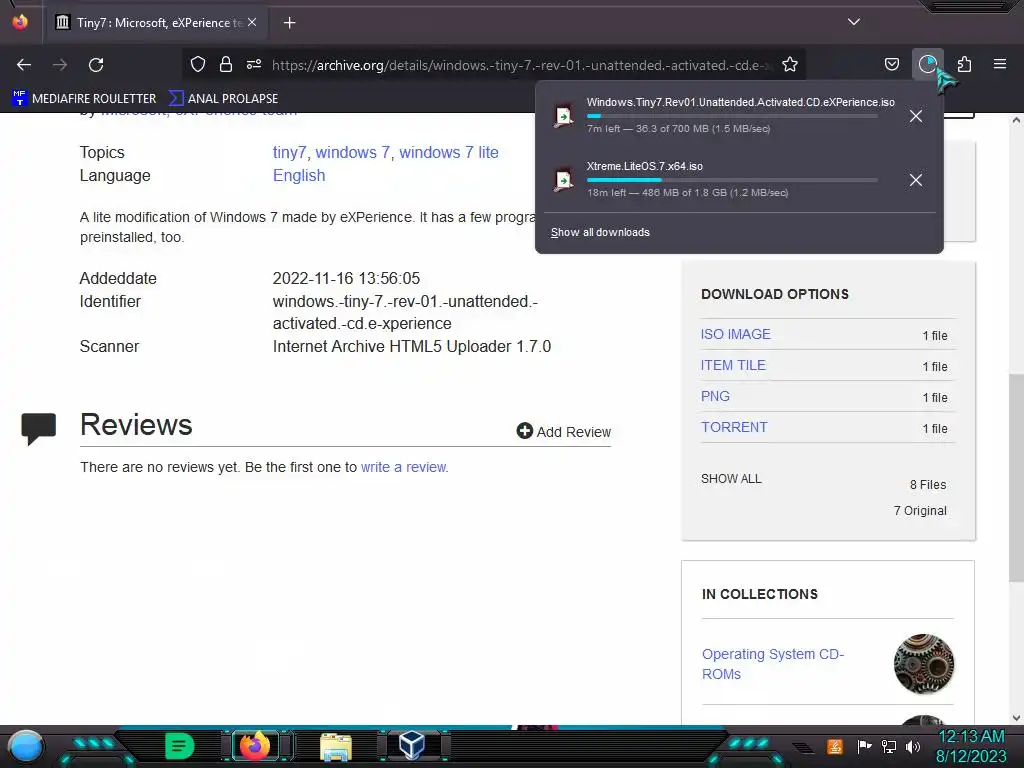Download the ISO IMAGE option
Screen dimensions: 1024x768
tap(735, 334)
